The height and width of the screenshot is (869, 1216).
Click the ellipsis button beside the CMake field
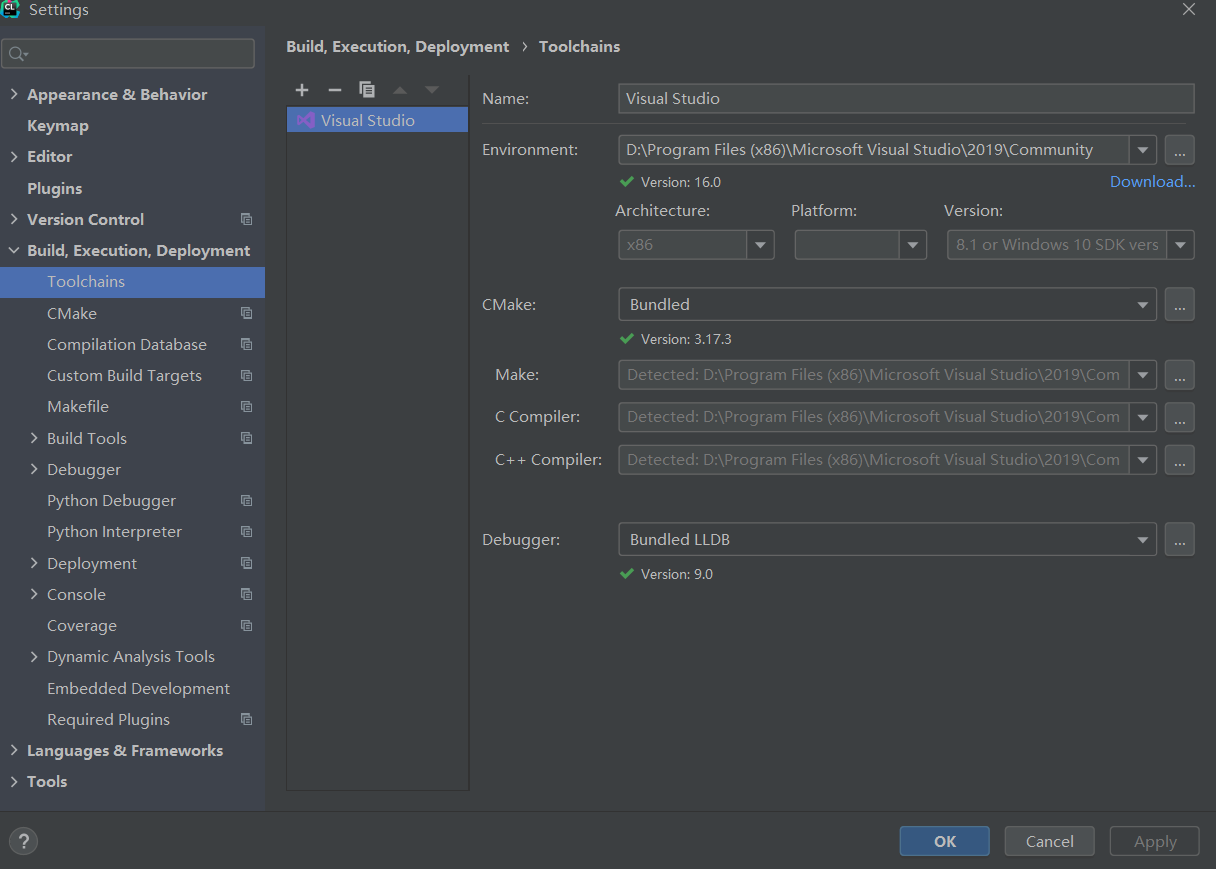click(x=1179, y=304)
